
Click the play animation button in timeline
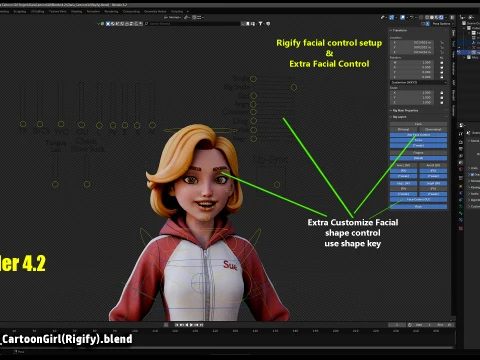(x=191, y=325)
